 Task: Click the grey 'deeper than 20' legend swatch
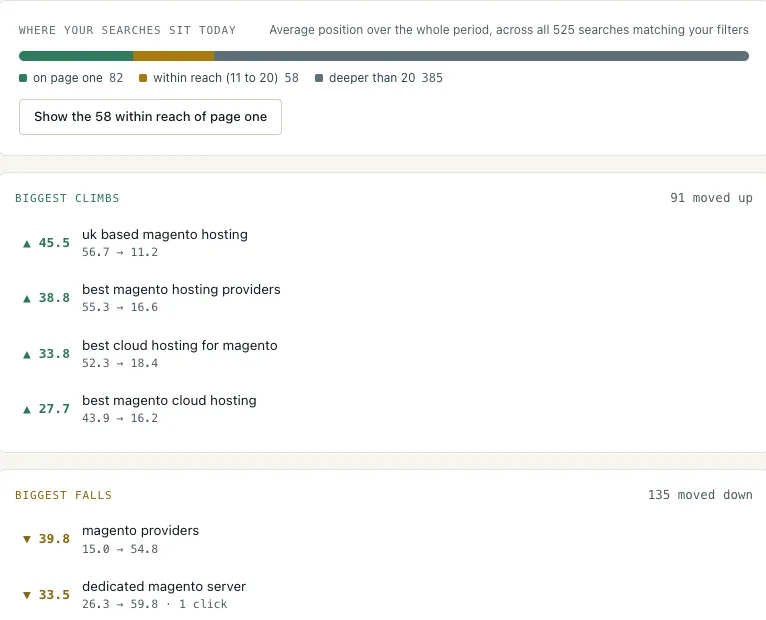(x=319, y=78)
